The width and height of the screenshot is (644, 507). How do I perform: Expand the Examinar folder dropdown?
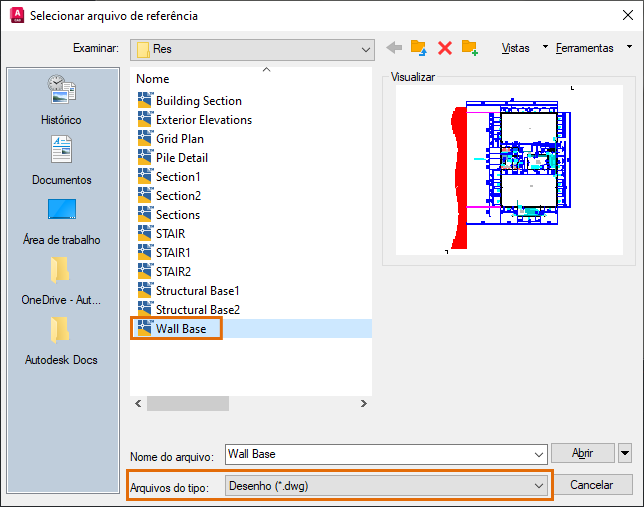(366, 49)
